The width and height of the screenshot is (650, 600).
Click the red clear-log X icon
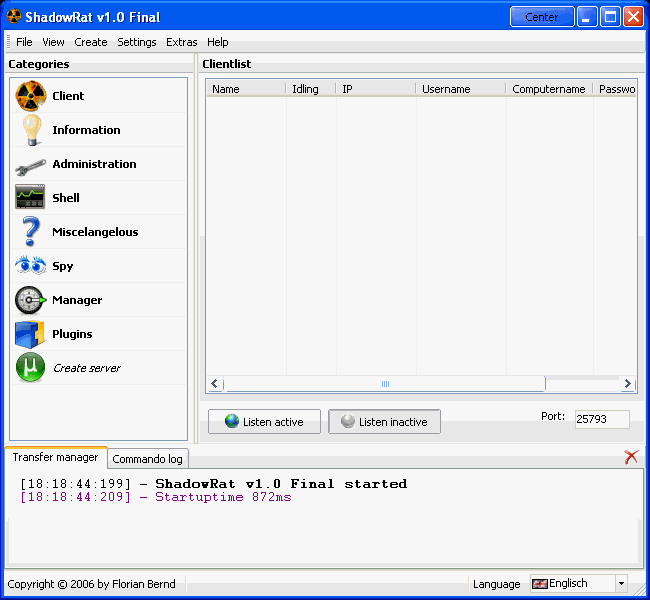[x=631, y=457]
